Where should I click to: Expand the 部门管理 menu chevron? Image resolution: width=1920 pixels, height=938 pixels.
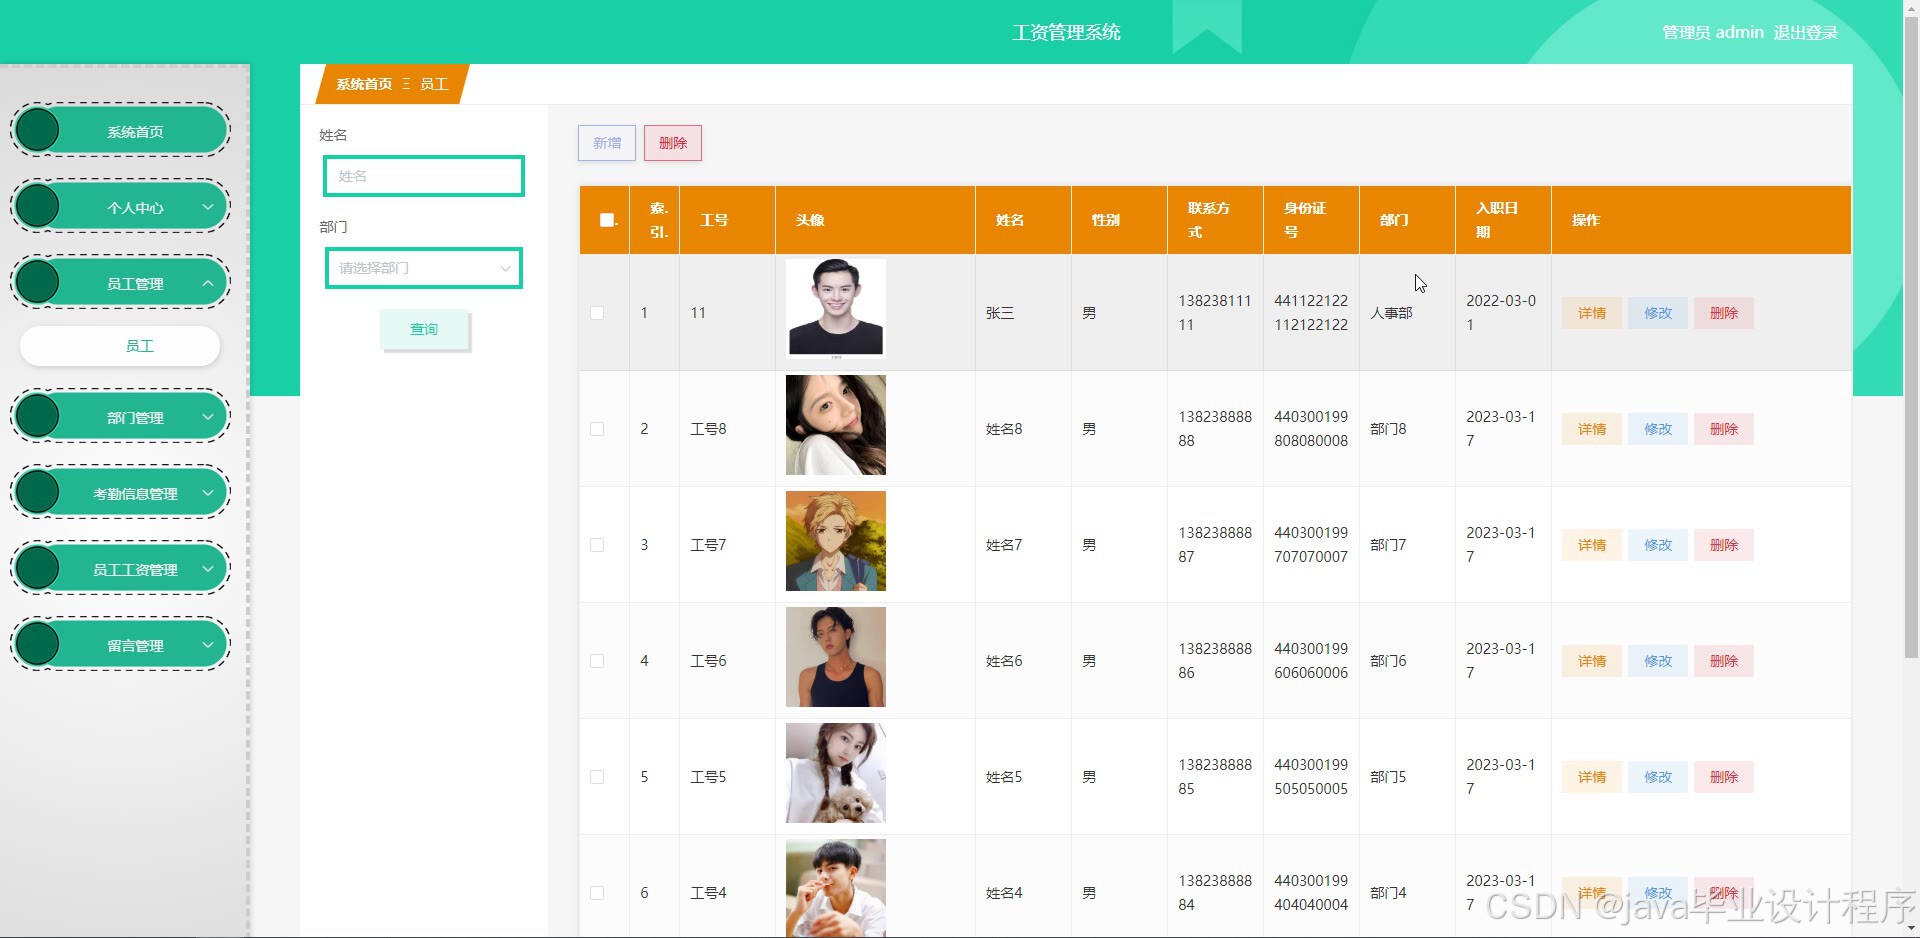coord(208,417)
